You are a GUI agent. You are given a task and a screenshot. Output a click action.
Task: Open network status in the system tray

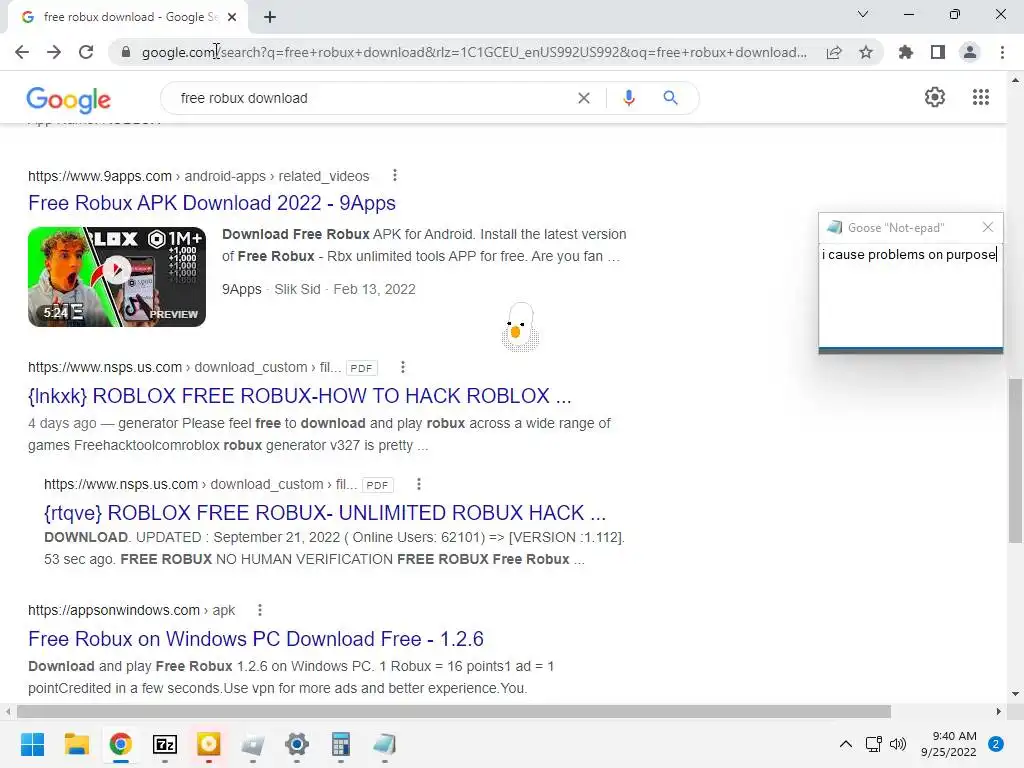pos(873,744)
